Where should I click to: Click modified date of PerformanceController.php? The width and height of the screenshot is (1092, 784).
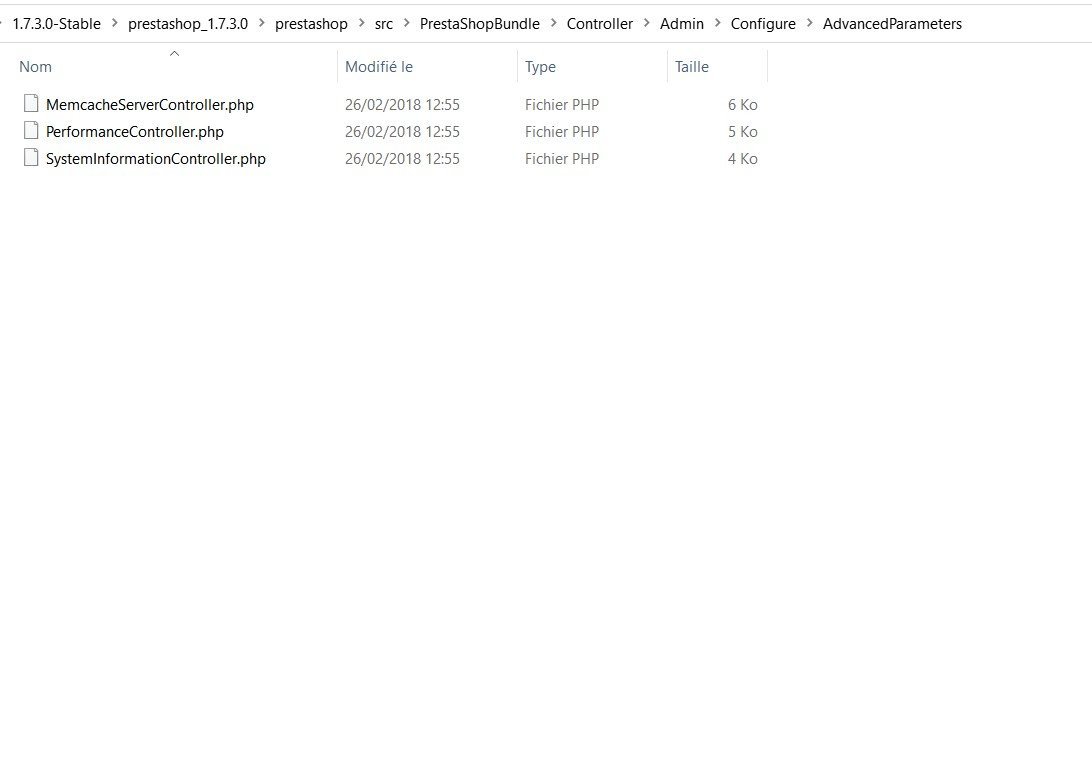coord(403,132)
